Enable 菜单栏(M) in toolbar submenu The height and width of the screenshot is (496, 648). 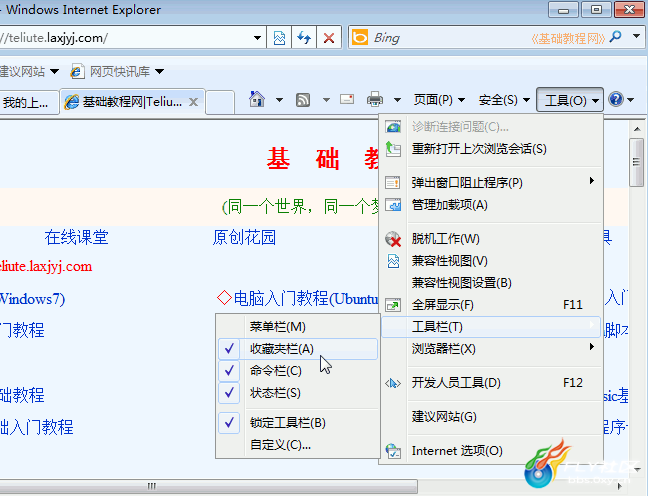point(298,327)
